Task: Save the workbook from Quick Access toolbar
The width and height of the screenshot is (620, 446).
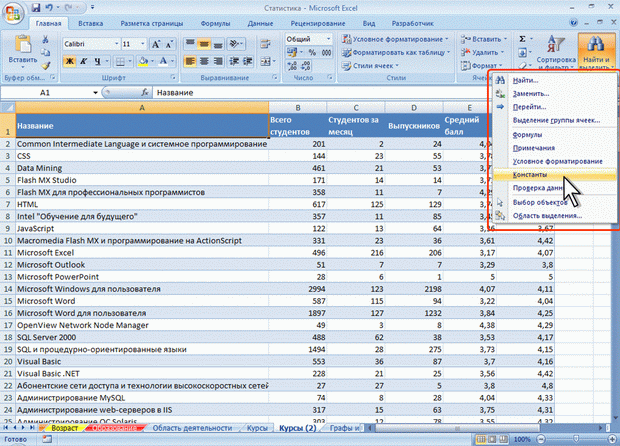Action: tap(36, 8)
